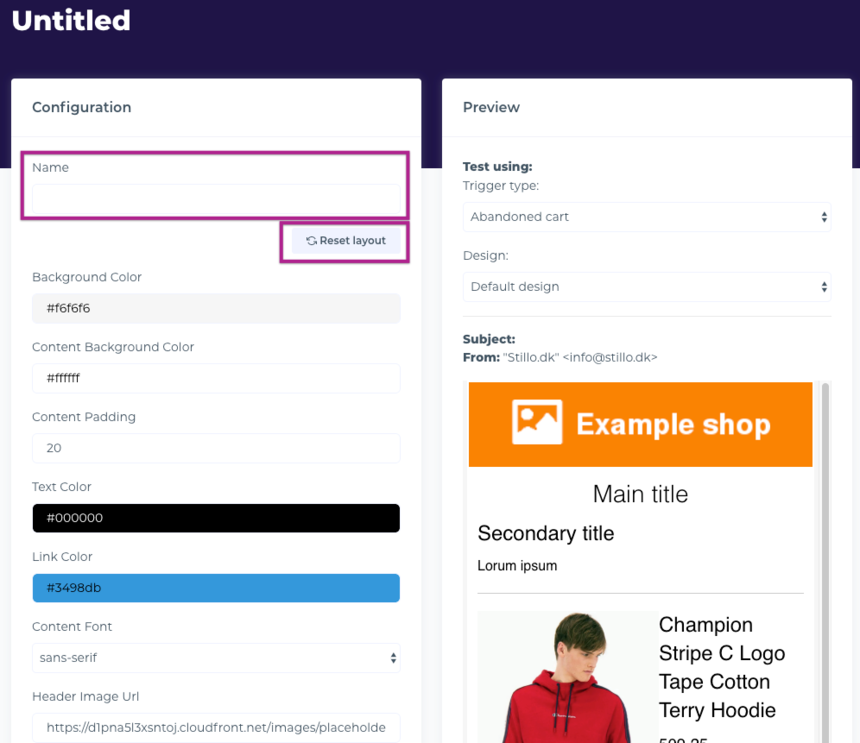Screen dimensions: 860x743
Task: Click the image placeholder icon in preview header
Action: [x=537, y=423]
